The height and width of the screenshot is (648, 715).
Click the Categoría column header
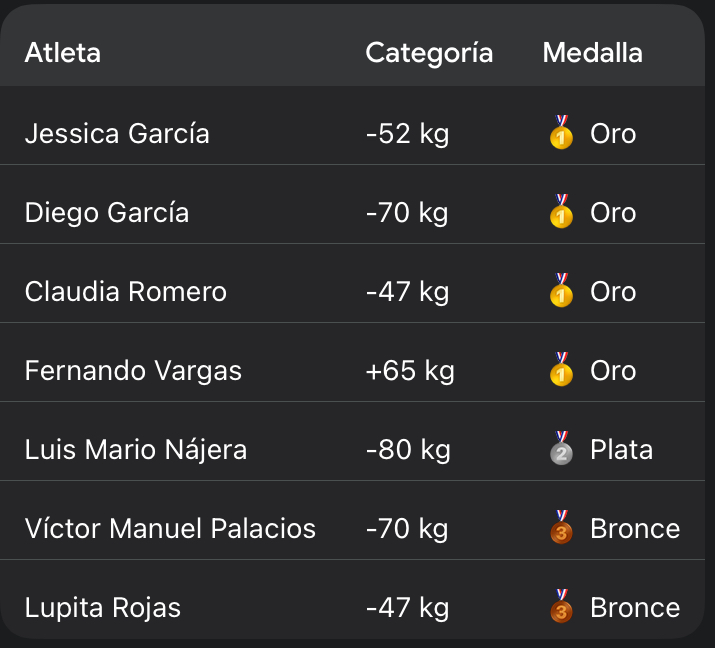click(429, 52)
